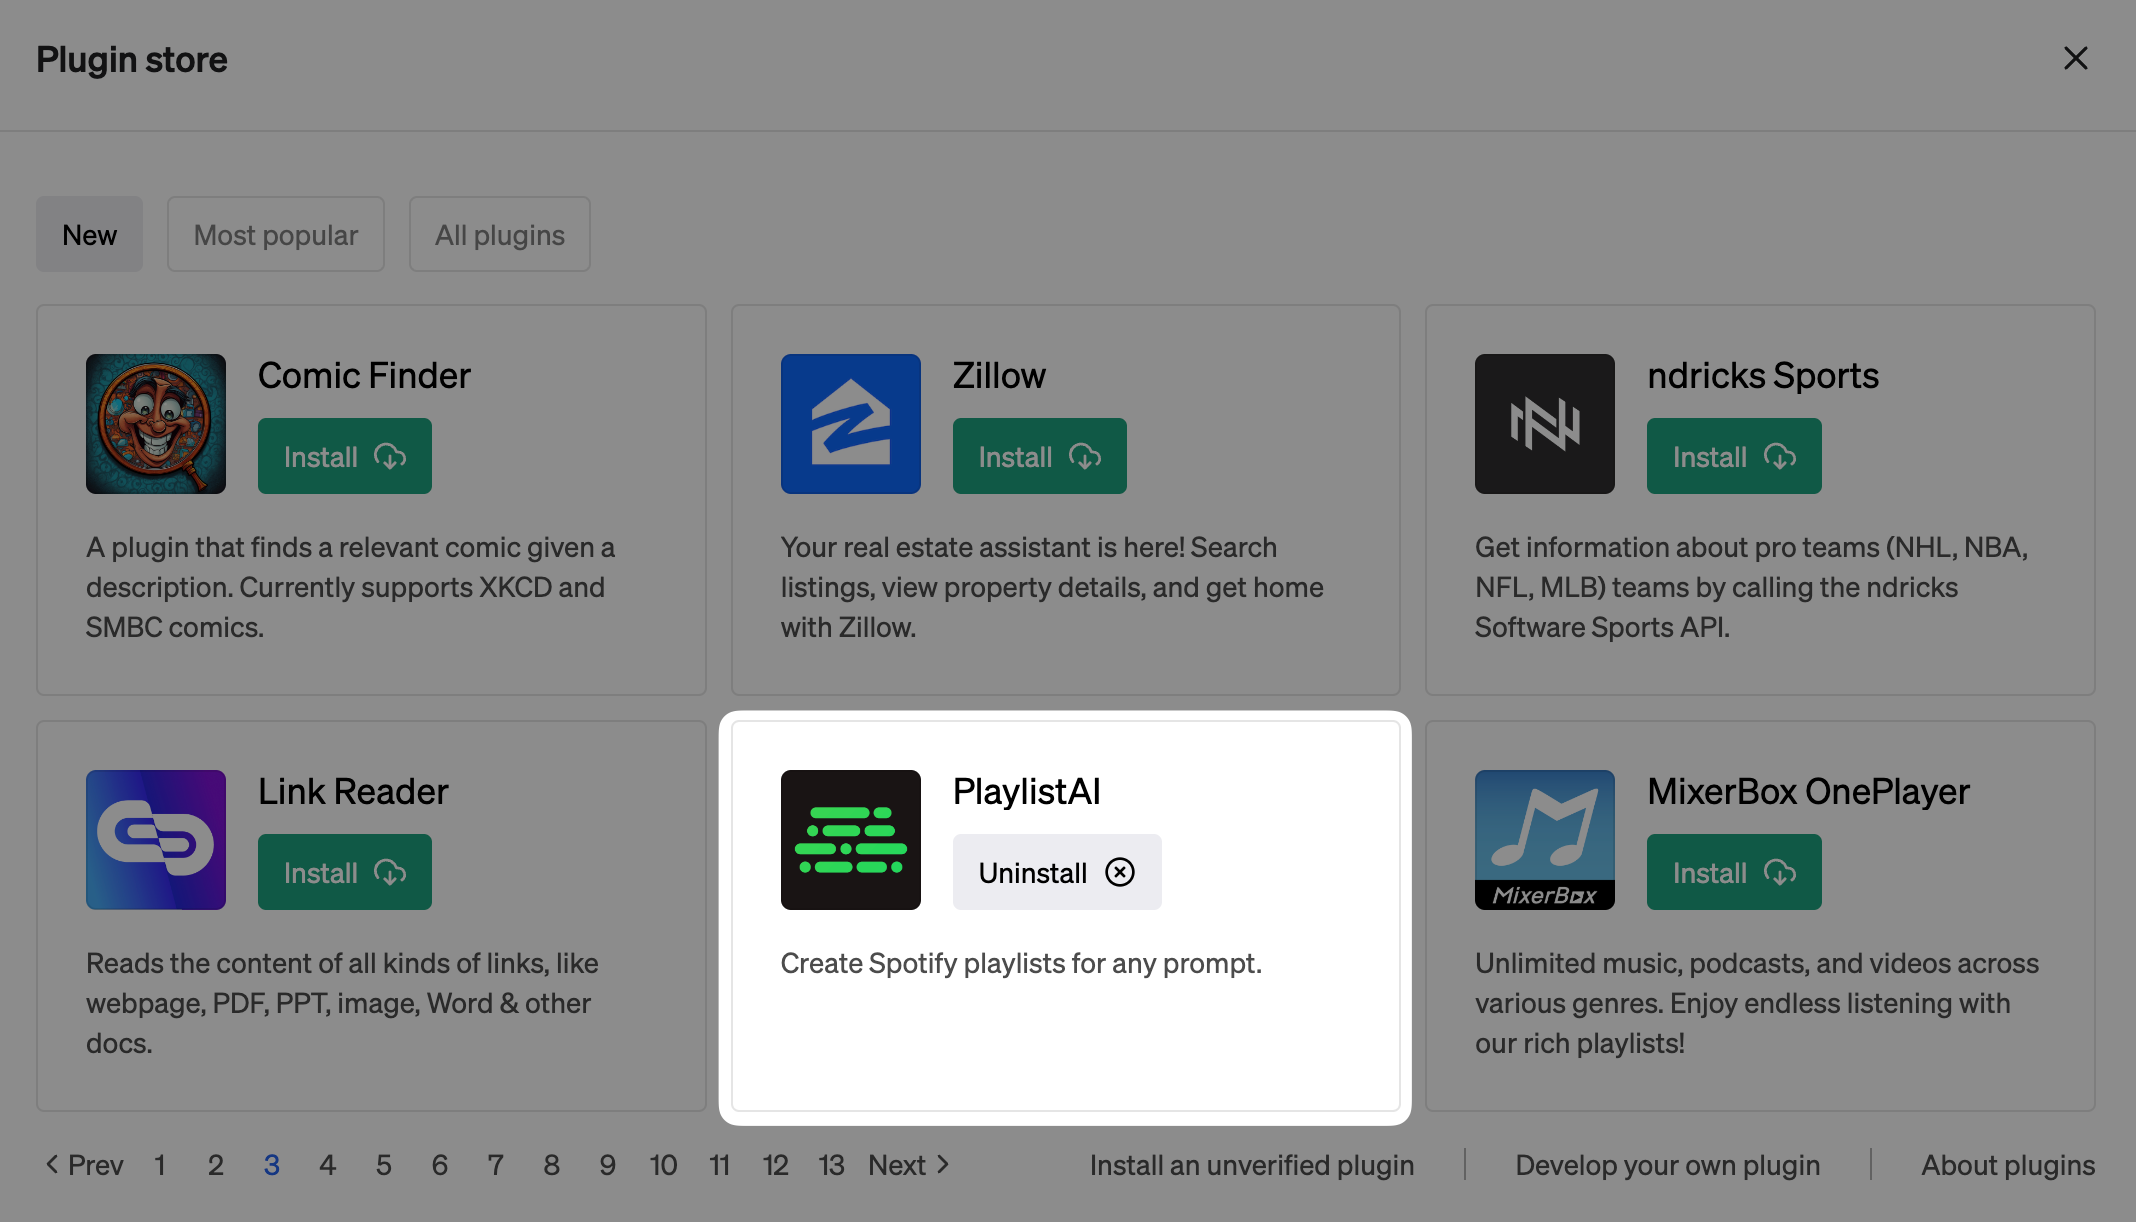The width and height of the screenshot is (2136, 1222).
Task: Open page 6 of plugins
Action: click(440, 1165)
